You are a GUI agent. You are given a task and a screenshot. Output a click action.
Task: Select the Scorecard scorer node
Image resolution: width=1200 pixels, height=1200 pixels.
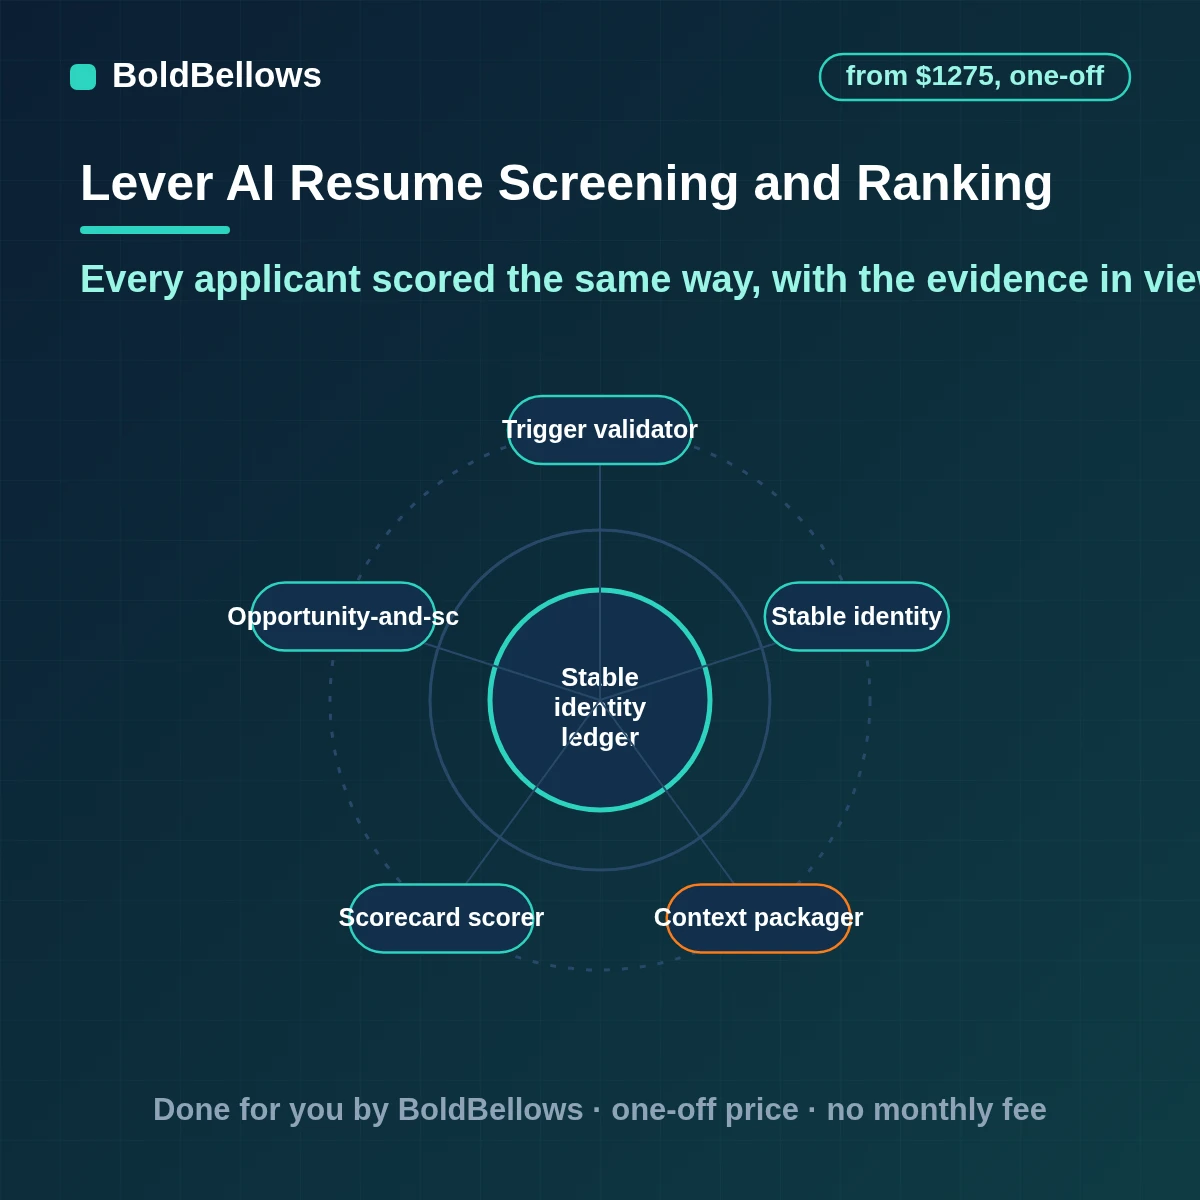pos(441,919)
